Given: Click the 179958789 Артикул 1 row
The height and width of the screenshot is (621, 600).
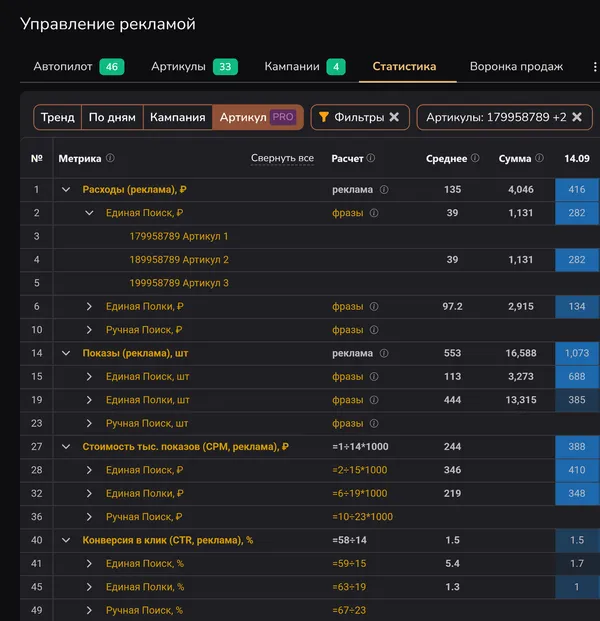Looking at the screenshot, I should pos(179,236).
